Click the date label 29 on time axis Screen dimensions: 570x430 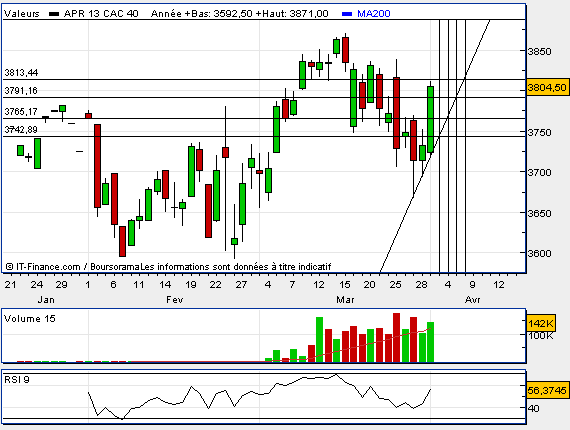coord(61,285)
